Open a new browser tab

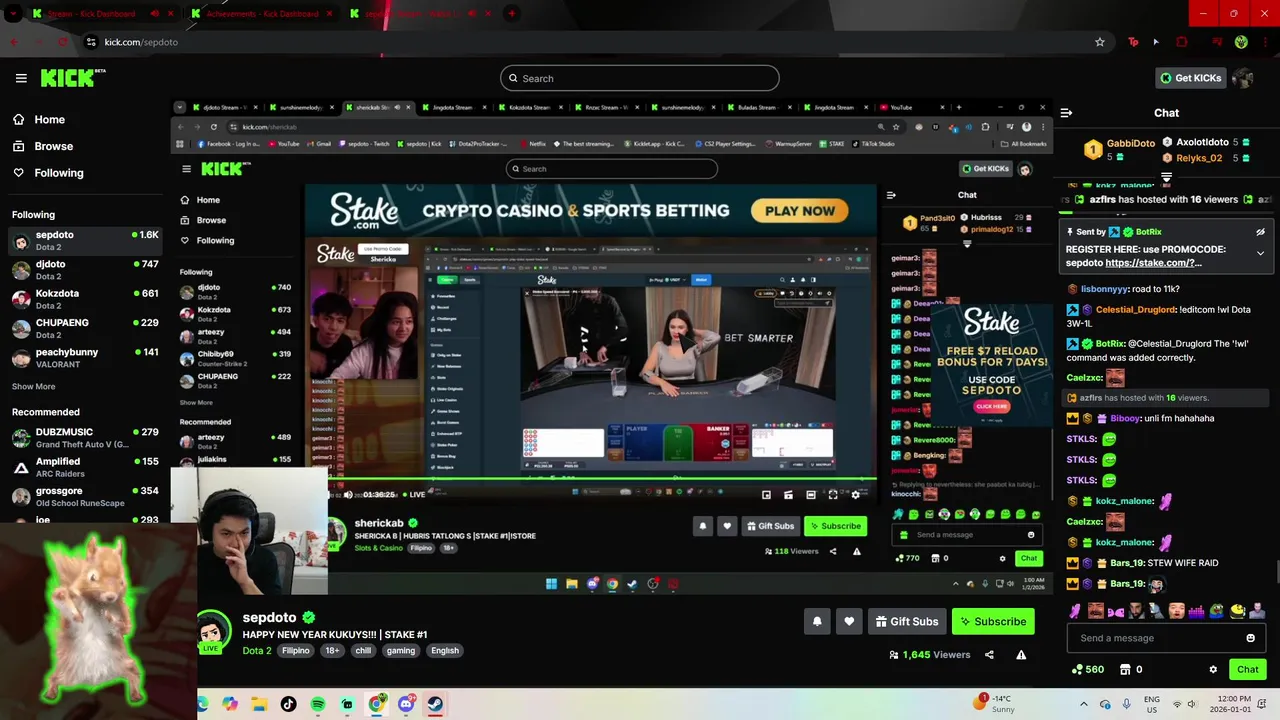(511, 14)
